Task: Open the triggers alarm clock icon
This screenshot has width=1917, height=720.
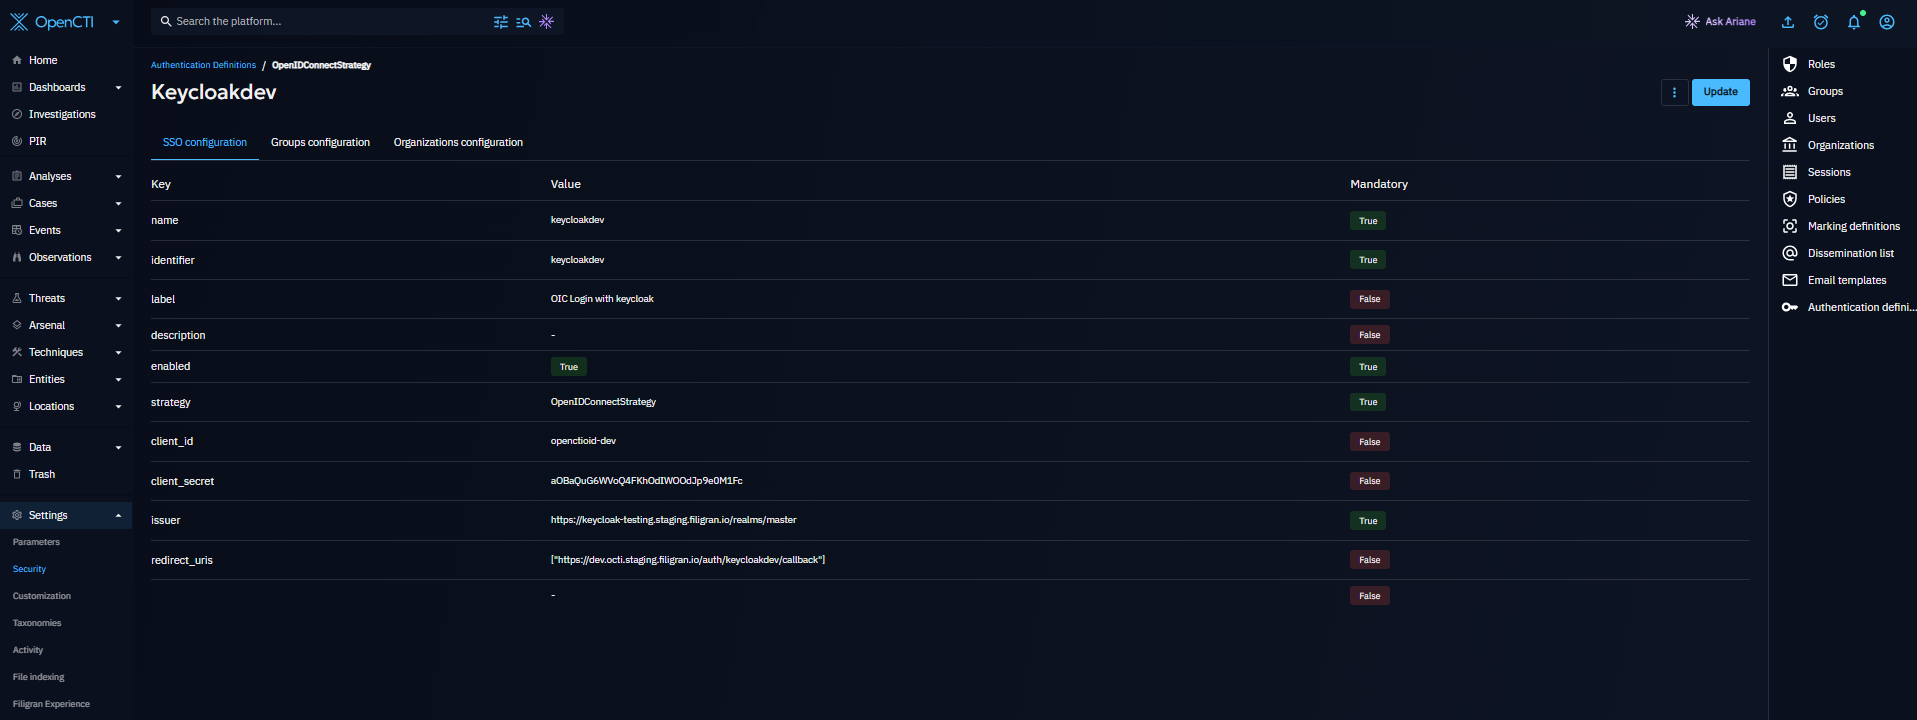Action: point(1820,22)
